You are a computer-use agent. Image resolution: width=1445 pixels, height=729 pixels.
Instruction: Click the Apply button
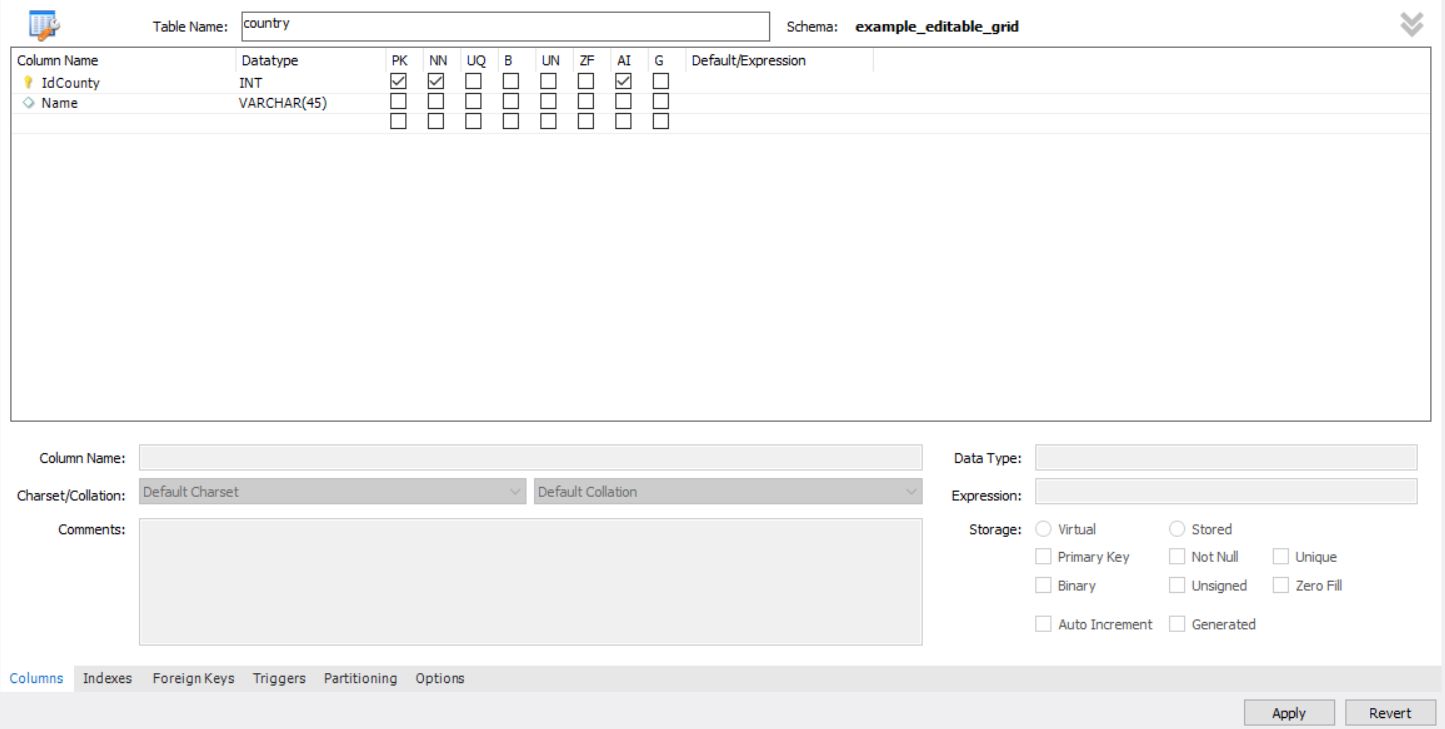[x=1288, y=713]
